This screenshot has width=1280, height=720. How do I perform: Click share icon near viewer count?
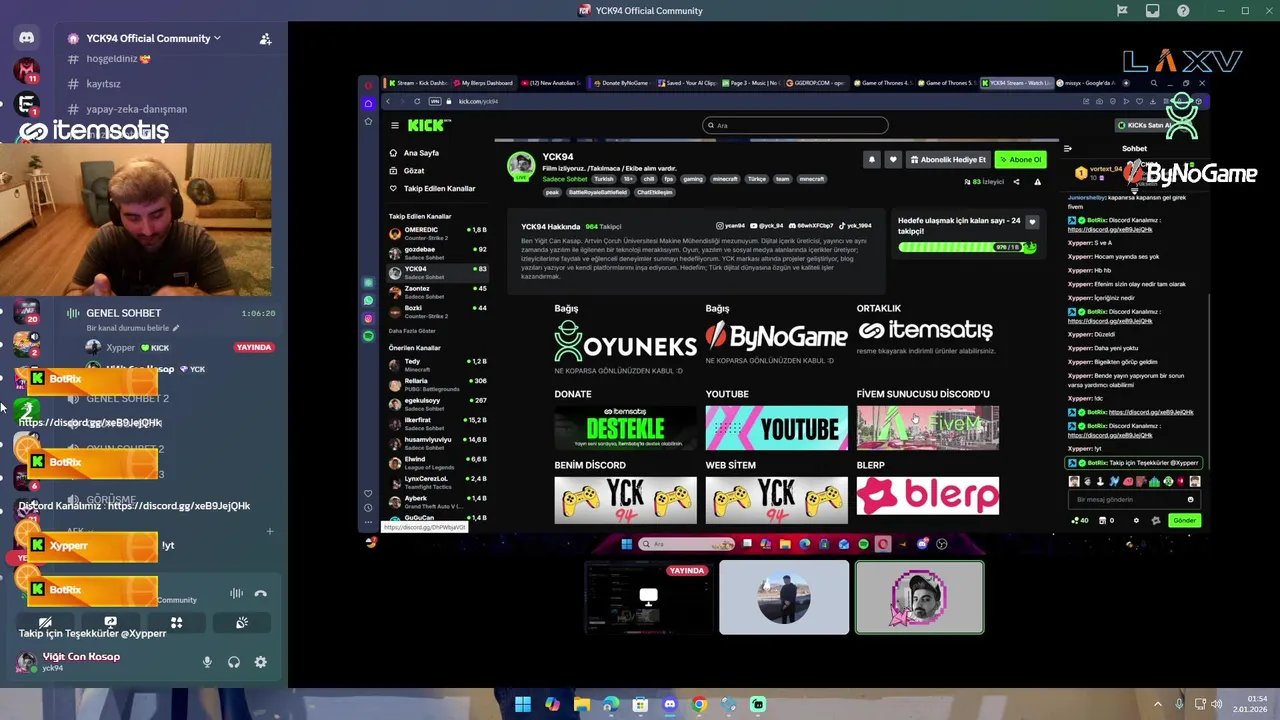(1016, 182)
